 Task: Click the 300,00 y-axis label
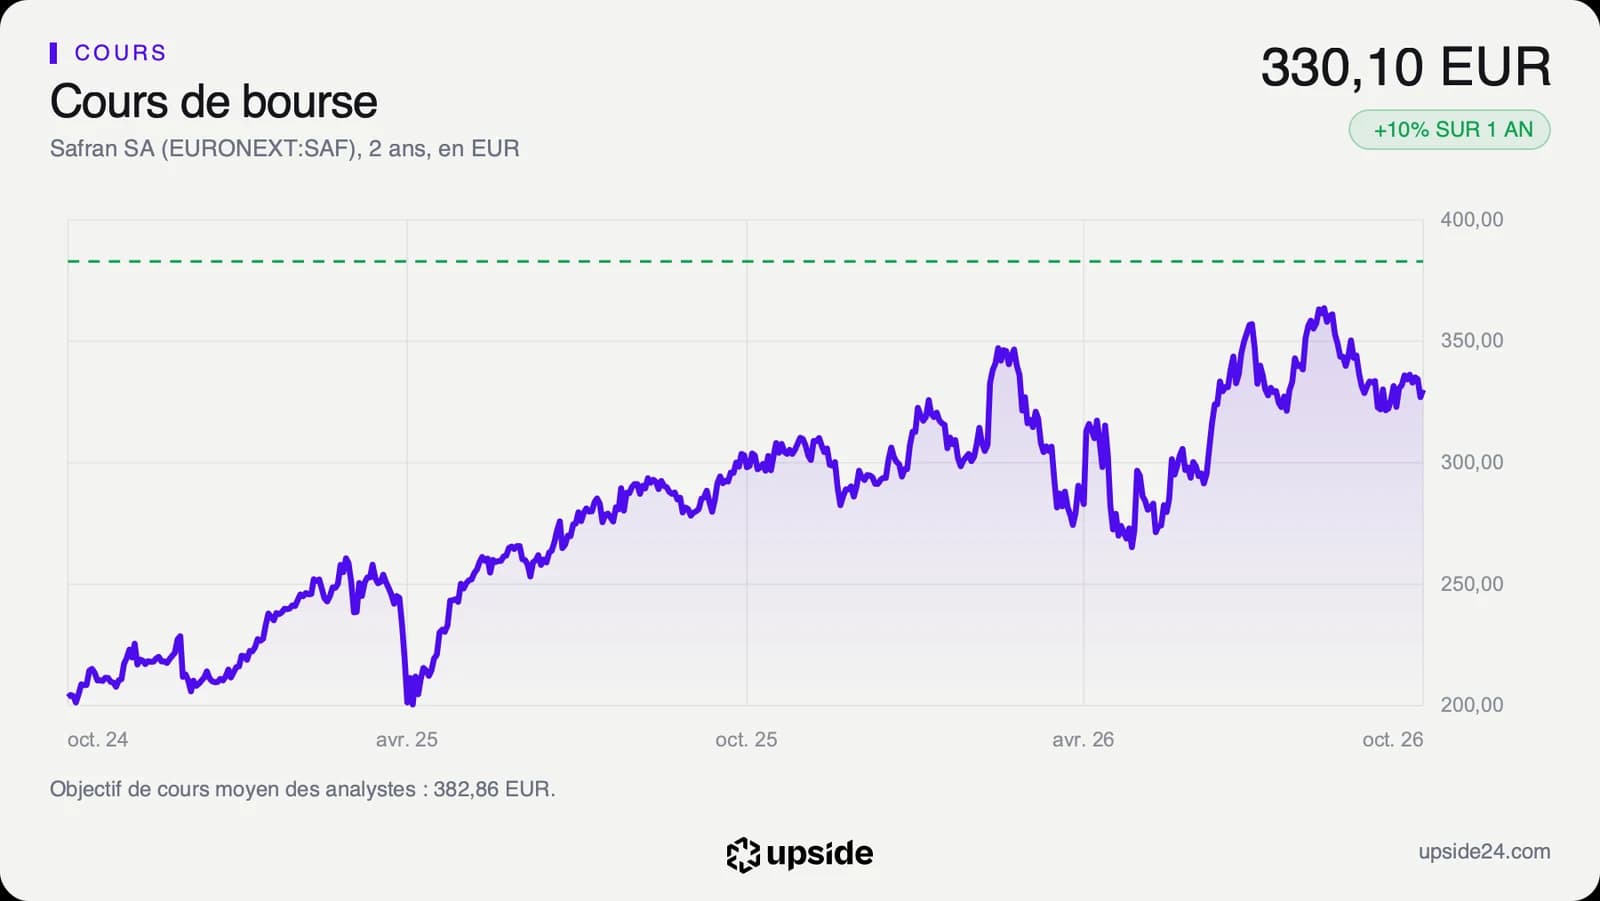coord(1471,463)
